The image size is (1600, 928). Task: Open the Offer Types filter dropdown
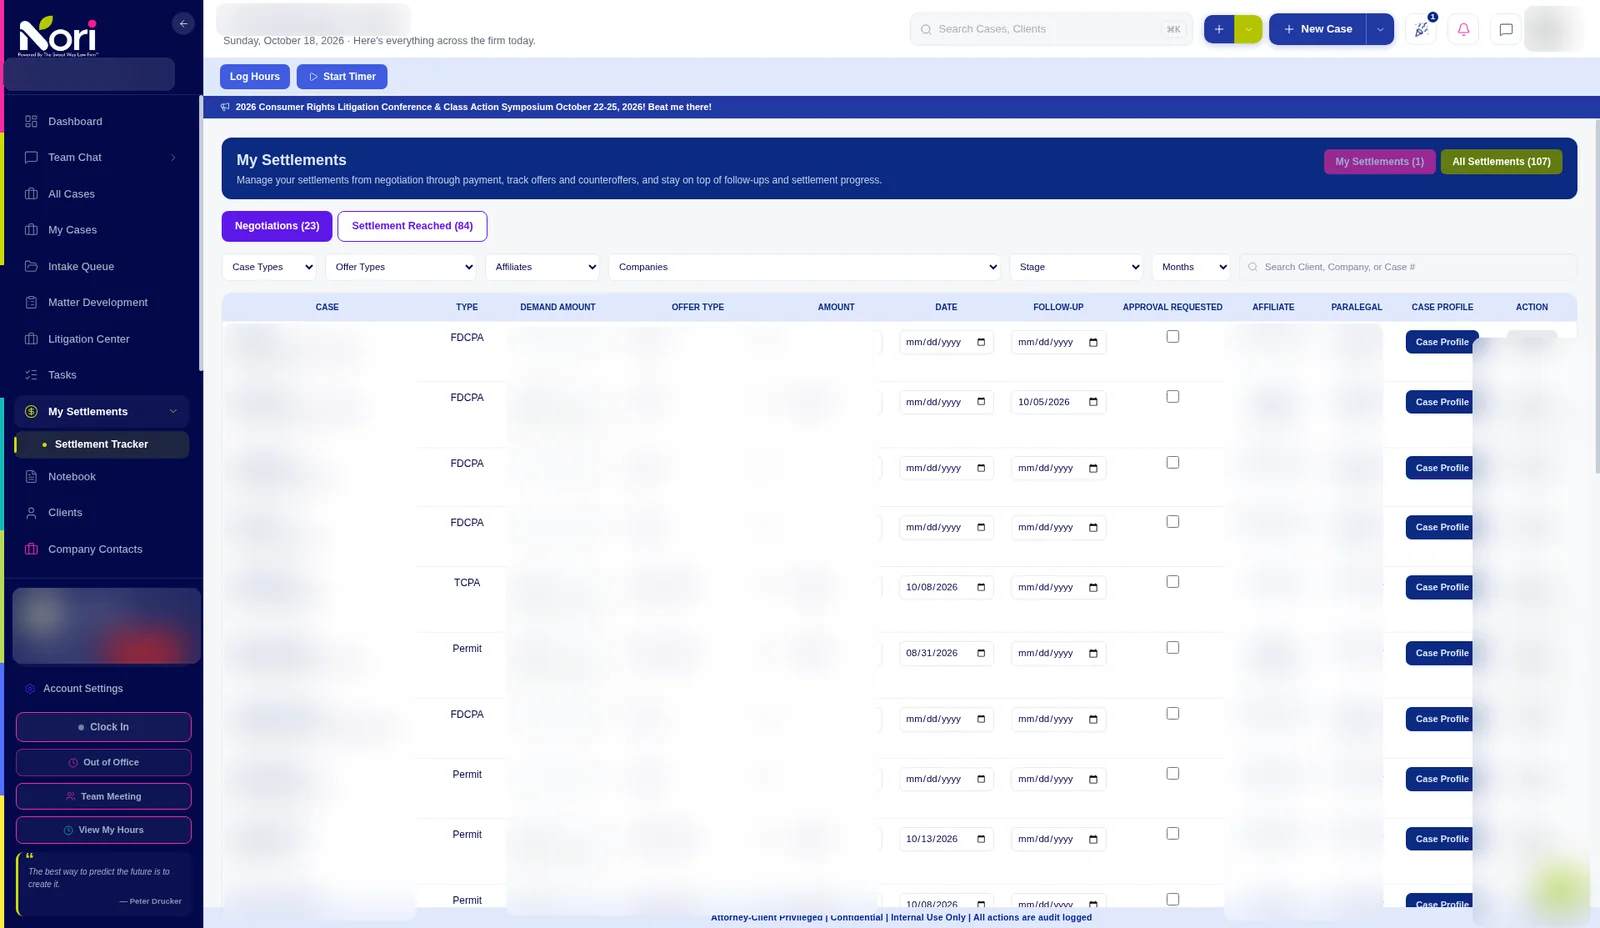(x=403, y=267)
